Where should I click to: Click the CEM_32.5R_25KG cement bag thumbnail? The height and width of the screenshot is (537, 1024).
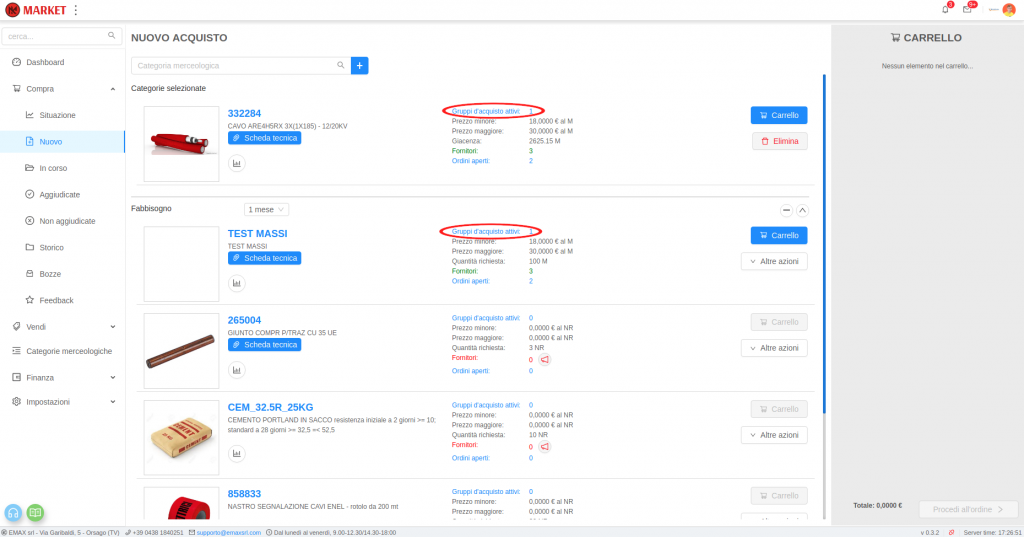point(181,434)
